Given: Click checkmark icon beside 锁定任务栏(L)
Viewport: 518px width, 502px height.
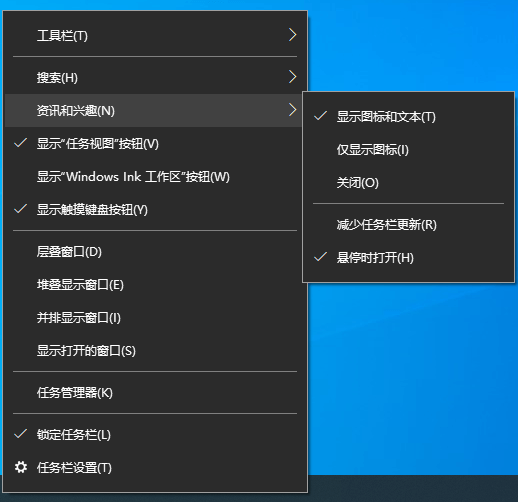Looking at the screenshot, I should click(21, 434).
